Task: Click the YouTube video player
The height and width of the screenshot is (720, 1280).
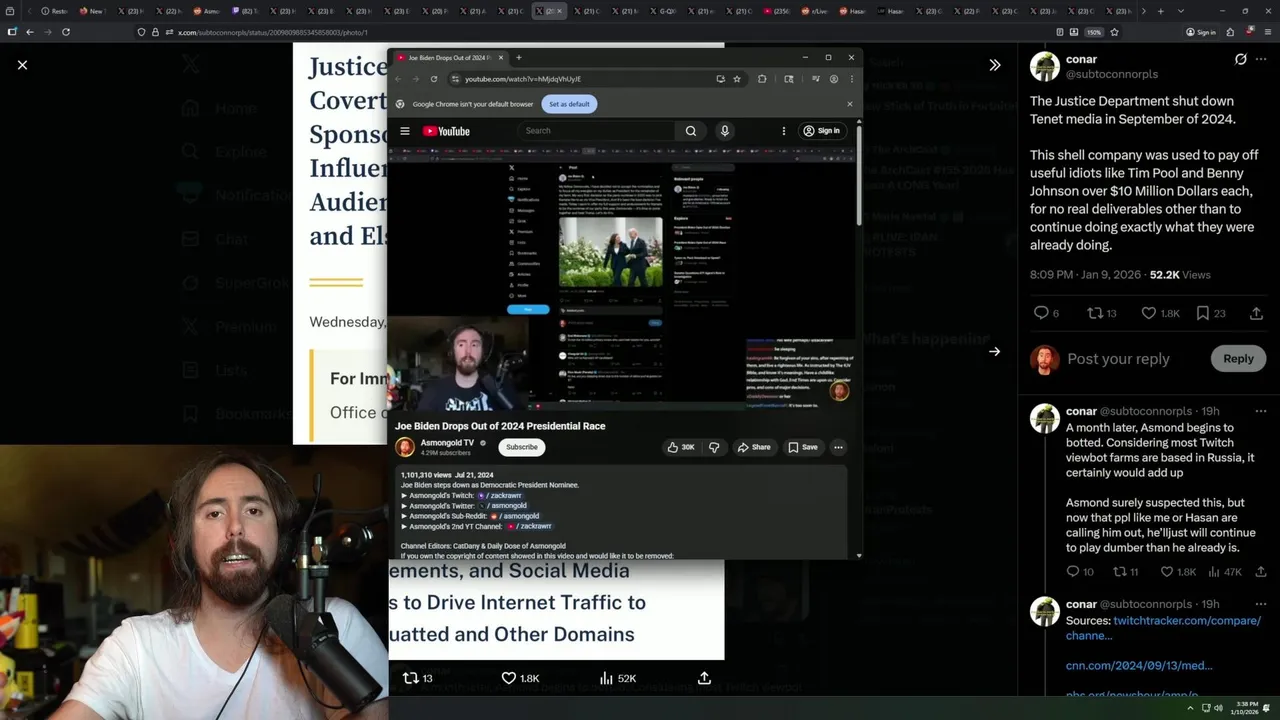Action: coord(622,278)
